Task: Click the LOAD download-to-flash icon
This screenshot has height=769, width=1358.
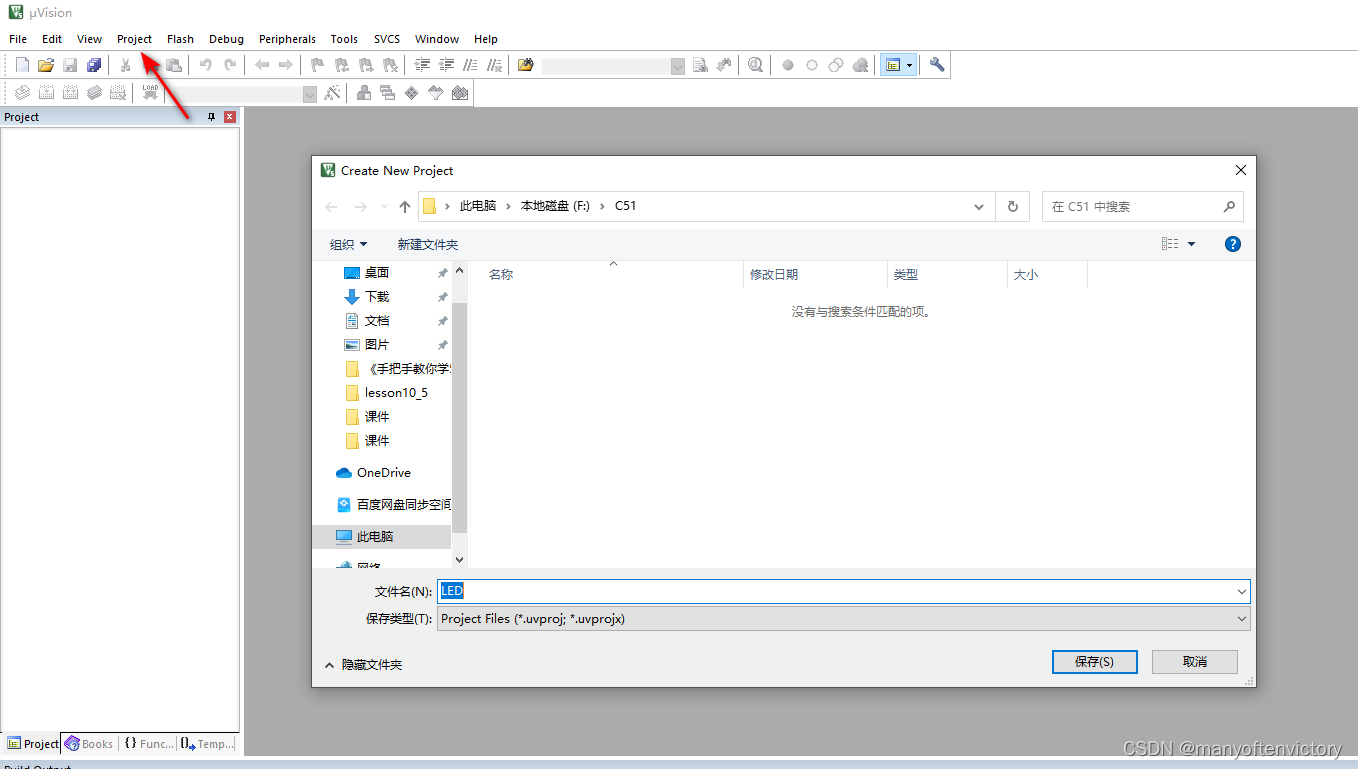Action: (x=150, y=93)
